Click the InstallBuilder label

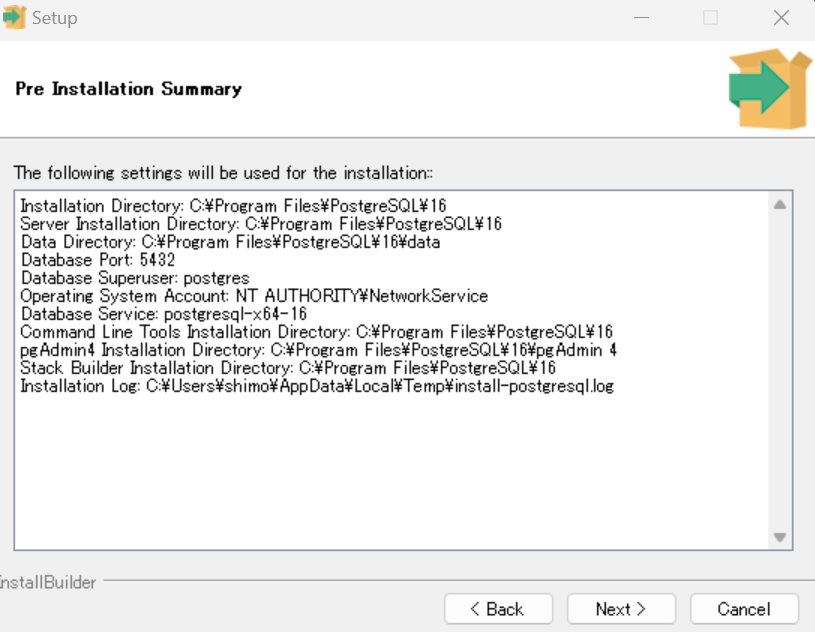tap(48, 583)
